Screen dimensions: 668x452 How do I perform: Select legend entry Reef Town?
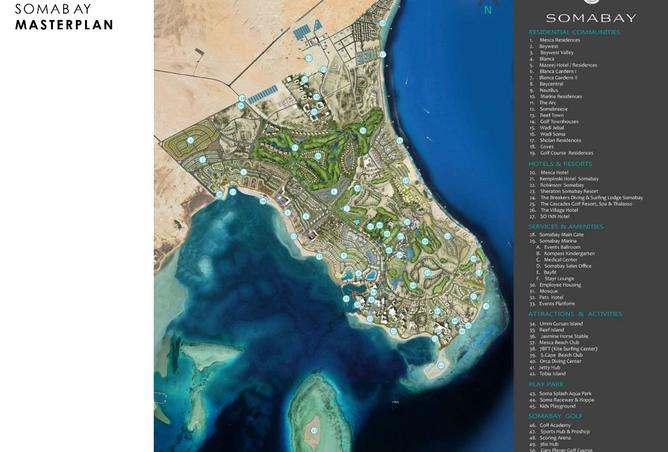pos(547,115)
